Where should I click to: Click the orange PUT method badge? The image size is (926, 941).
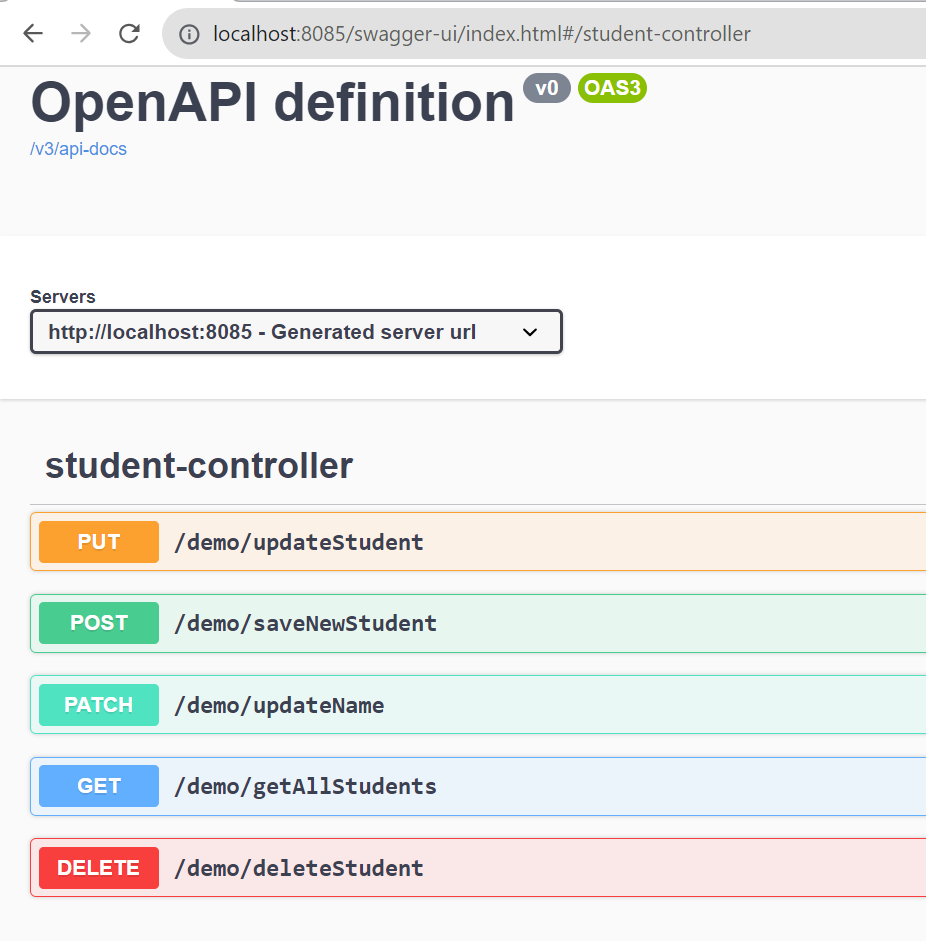[99, 542]
